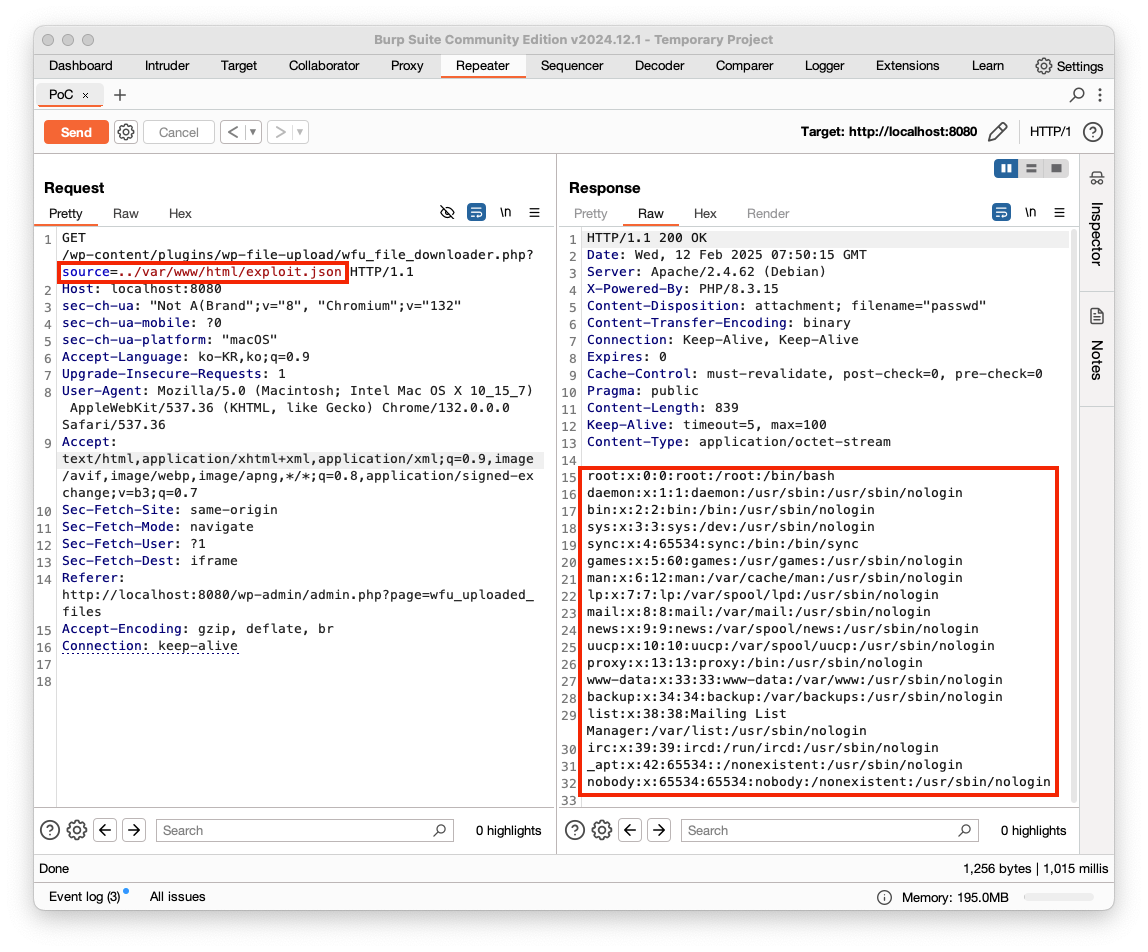Open the Request pane hamburger menu
Screen dimensions: 1148x952
[534, 212]
